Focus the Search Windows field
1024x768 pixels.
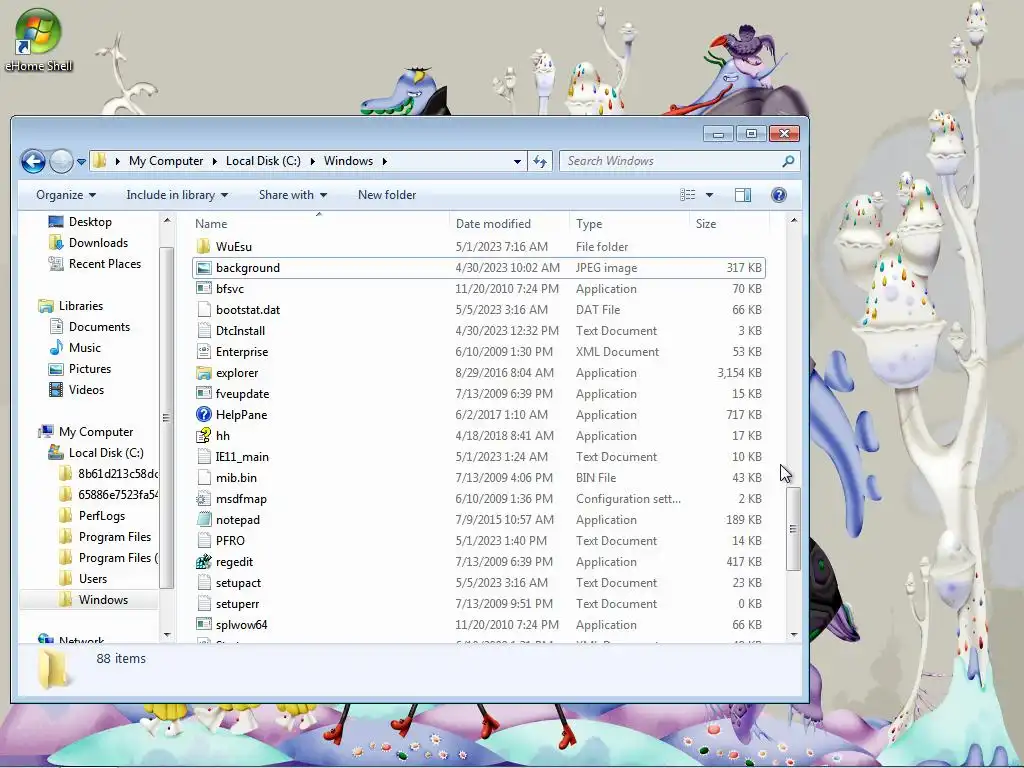point(679,161)
